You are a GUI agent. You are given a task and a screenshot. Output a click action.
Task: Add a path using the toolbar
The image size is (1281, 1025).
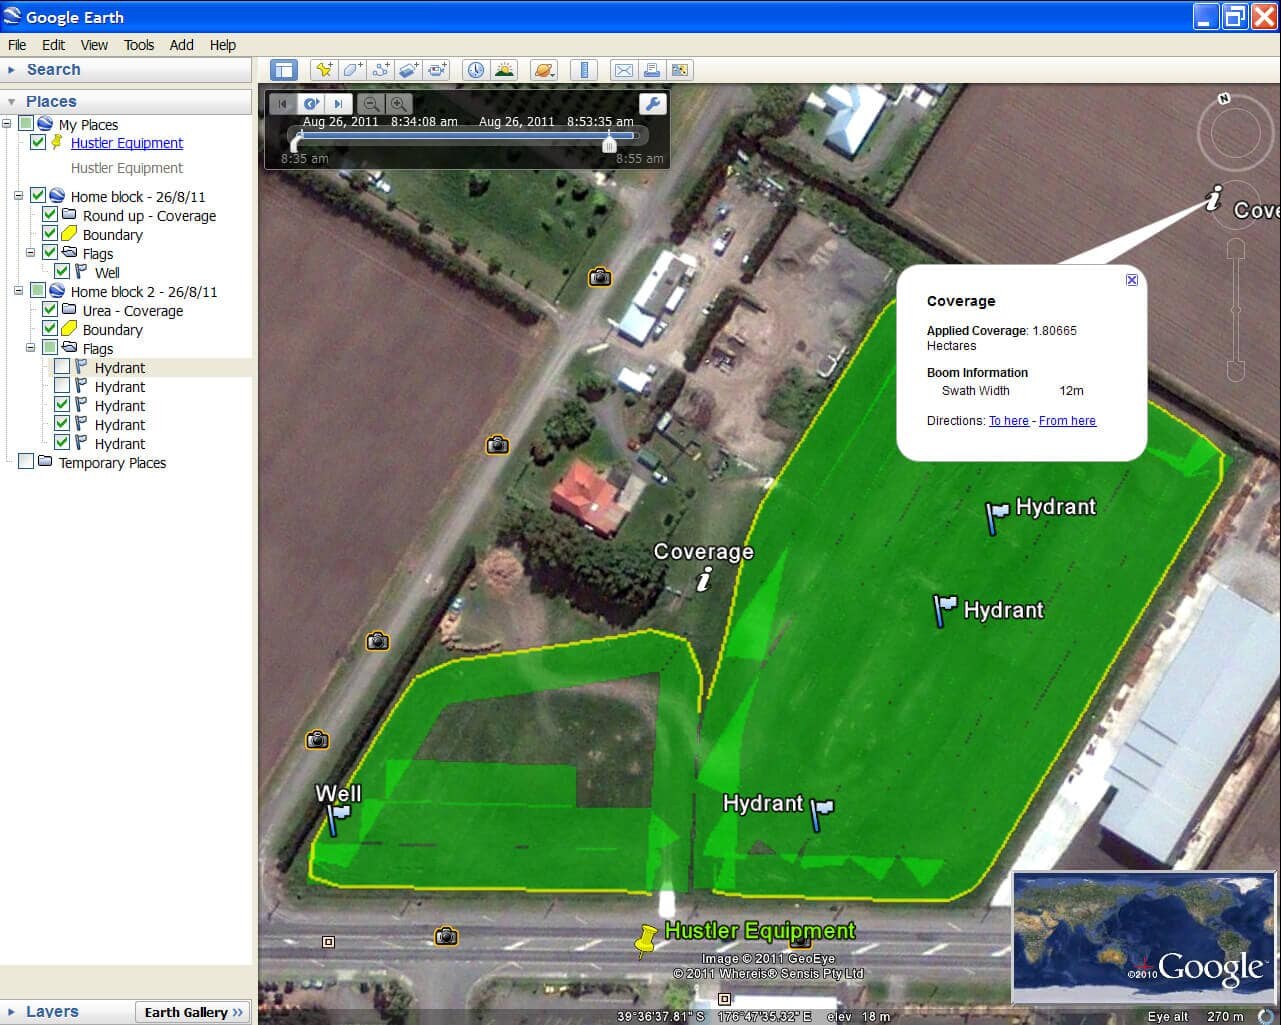pos(380,70)
